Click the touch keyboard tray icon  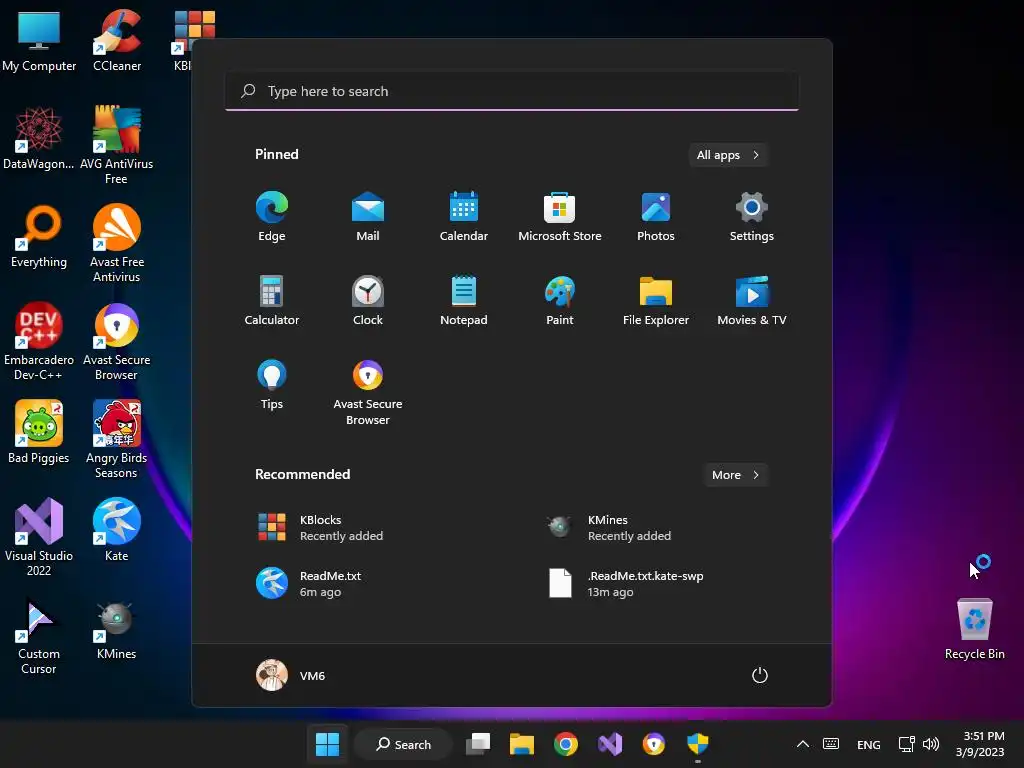[831, 744]
